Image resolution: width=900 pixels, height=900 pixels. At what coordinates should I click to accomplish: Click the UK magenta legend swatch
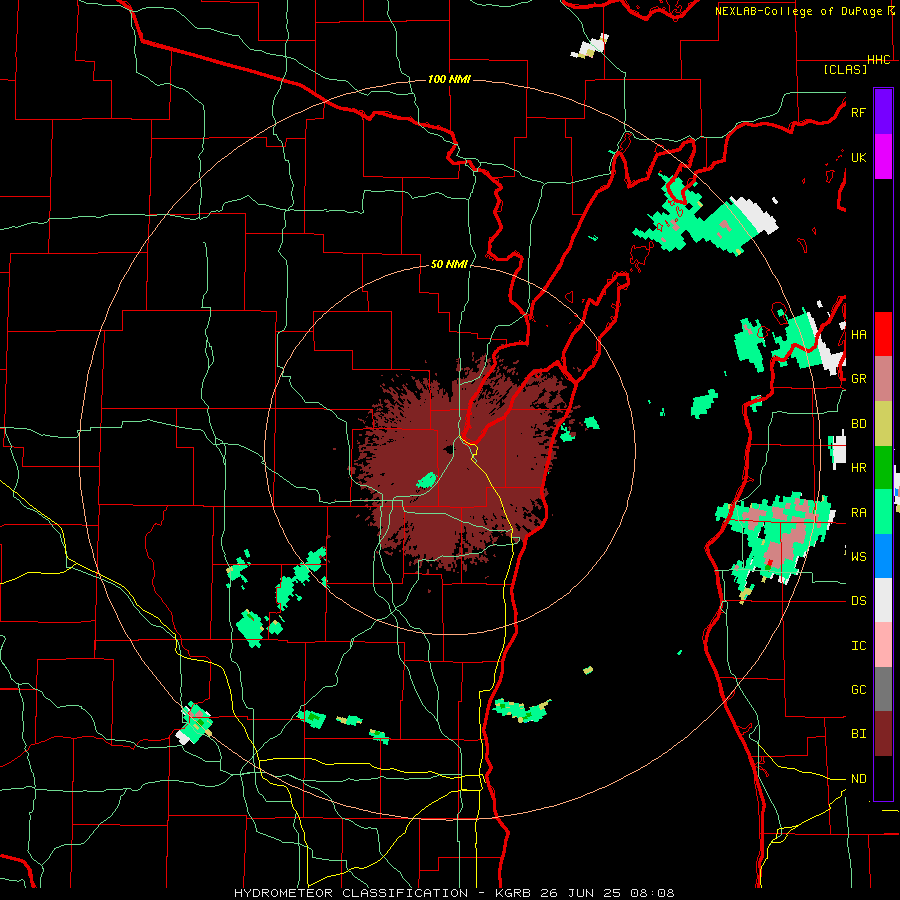[x=883, y=157]
